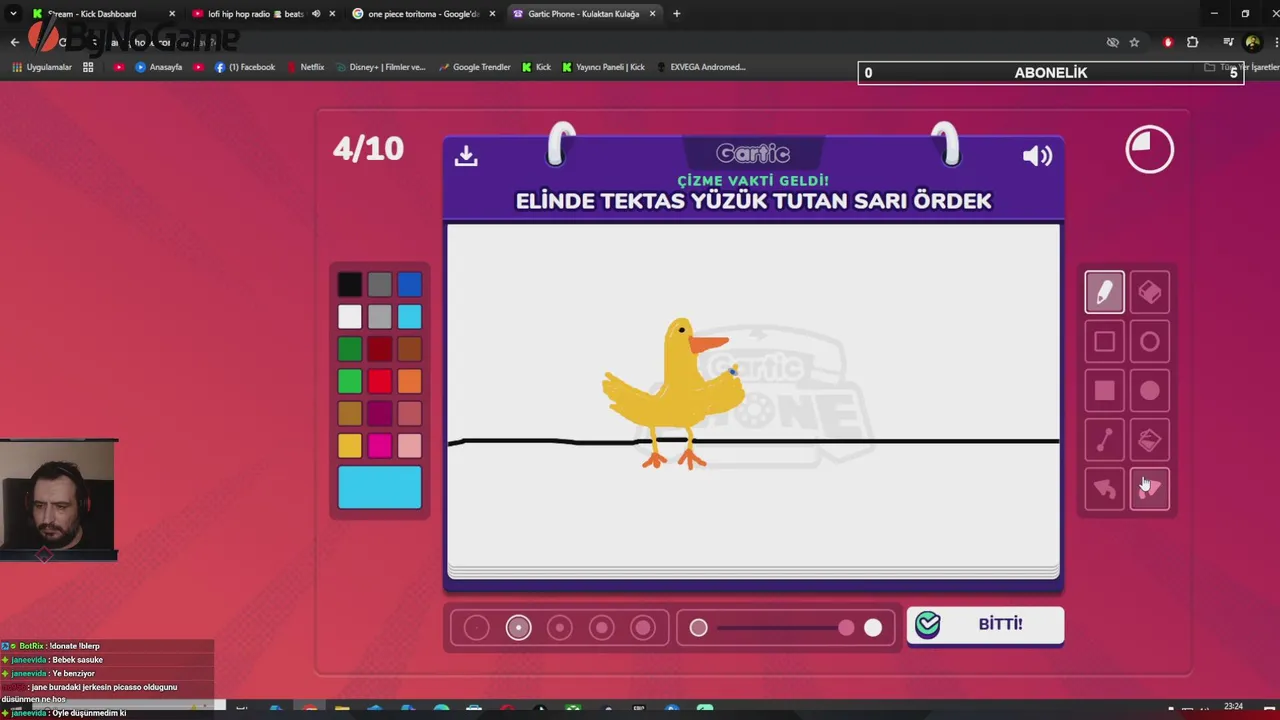Screen dimensions: 1280x720
Task: Open the browser extensions puzzle icon
Action: point(1192,42)
